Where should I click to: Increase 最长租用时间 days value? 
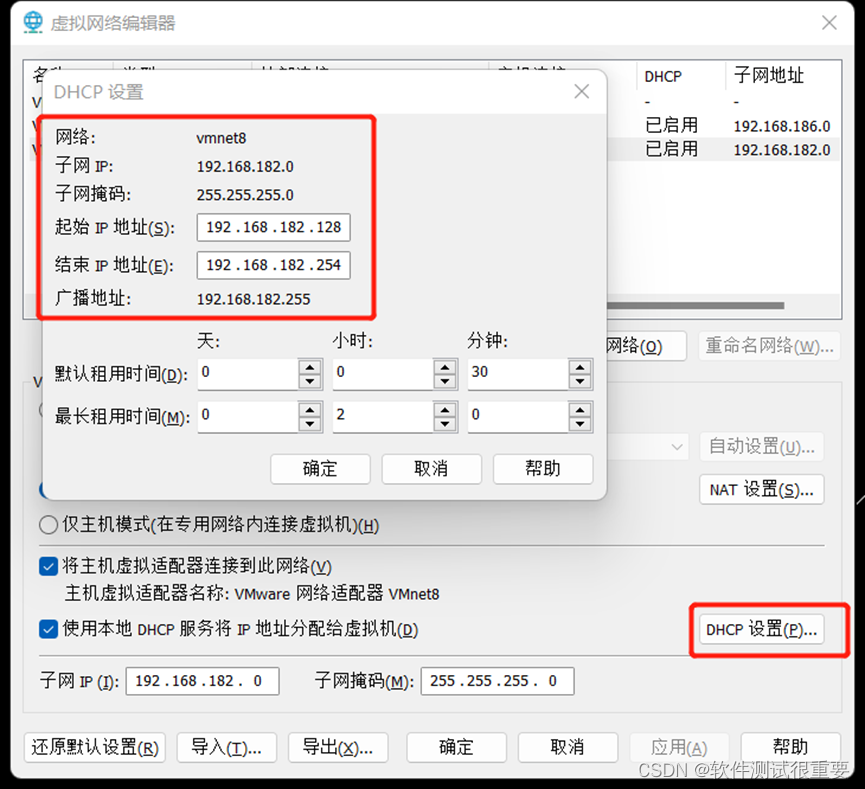(x=310, y=410)
